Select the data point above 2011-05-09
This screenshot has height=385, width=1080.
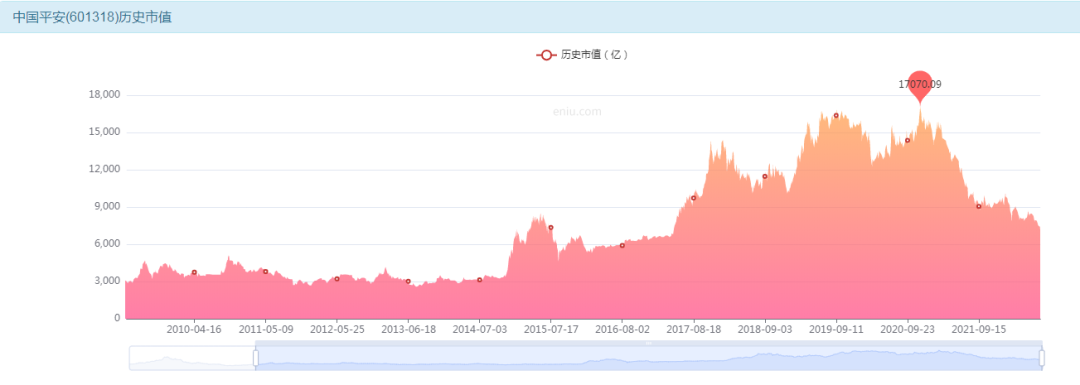point(265,271)
